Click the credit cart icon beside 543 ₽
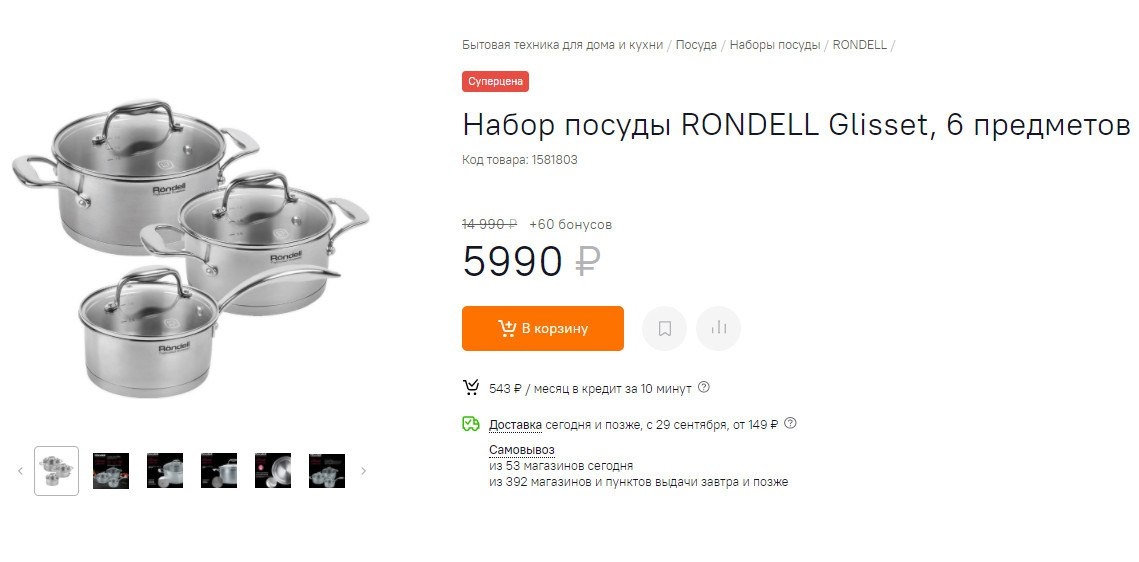The width and height of the screenshot is (1139, 562). [x=471, y=388]
